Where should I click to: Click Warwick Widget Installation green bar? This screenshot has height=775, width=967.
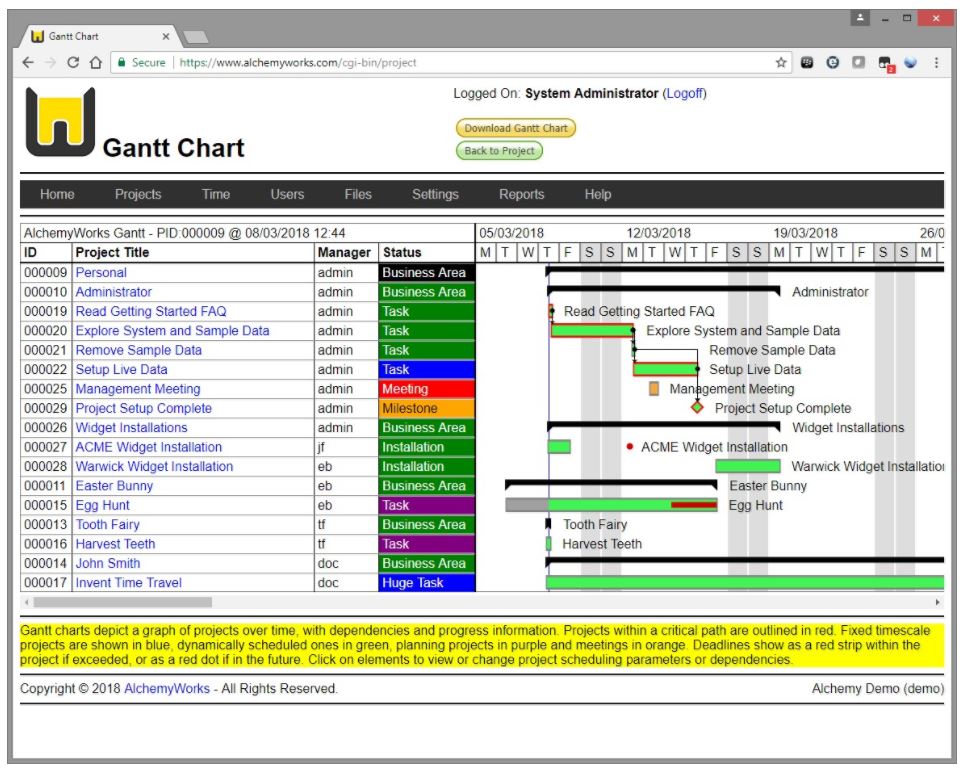pyautogui.click(x=747, y=466)
